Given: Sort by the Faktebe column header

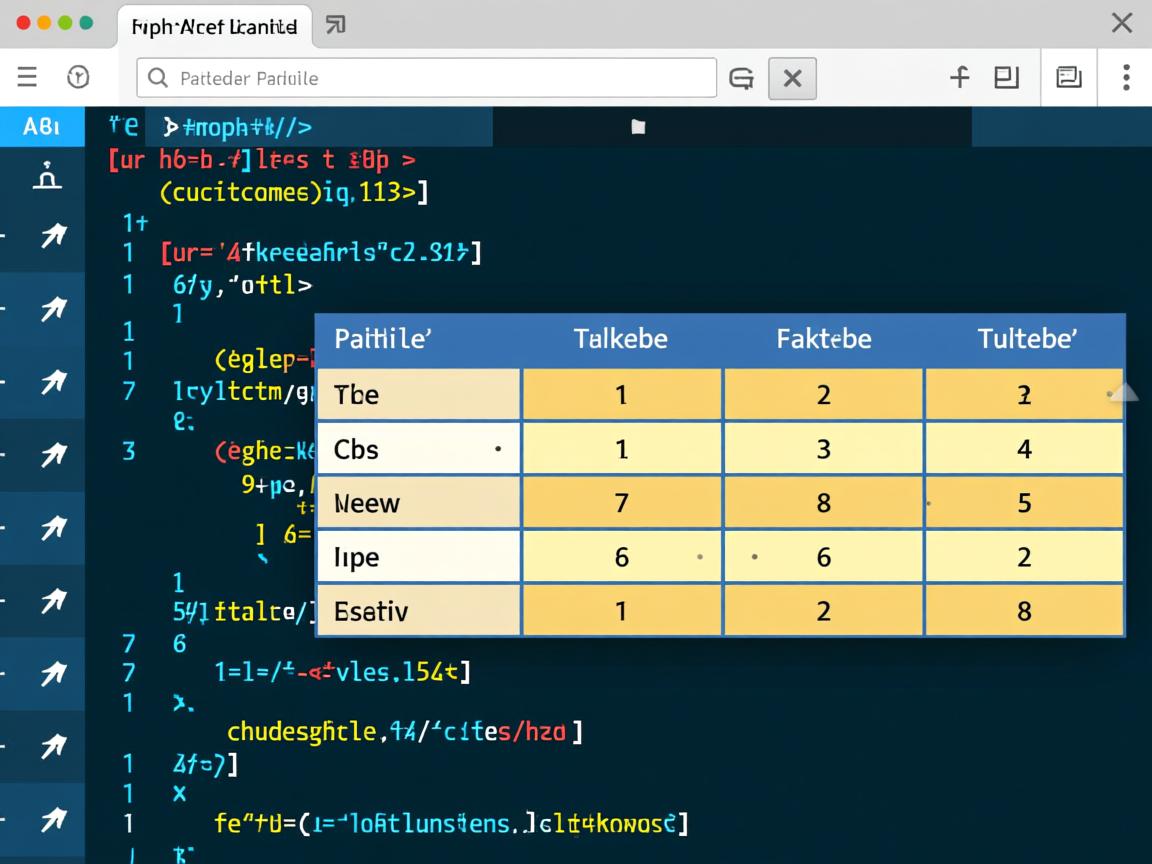Looking at the screenshot, I should (823, 339).
